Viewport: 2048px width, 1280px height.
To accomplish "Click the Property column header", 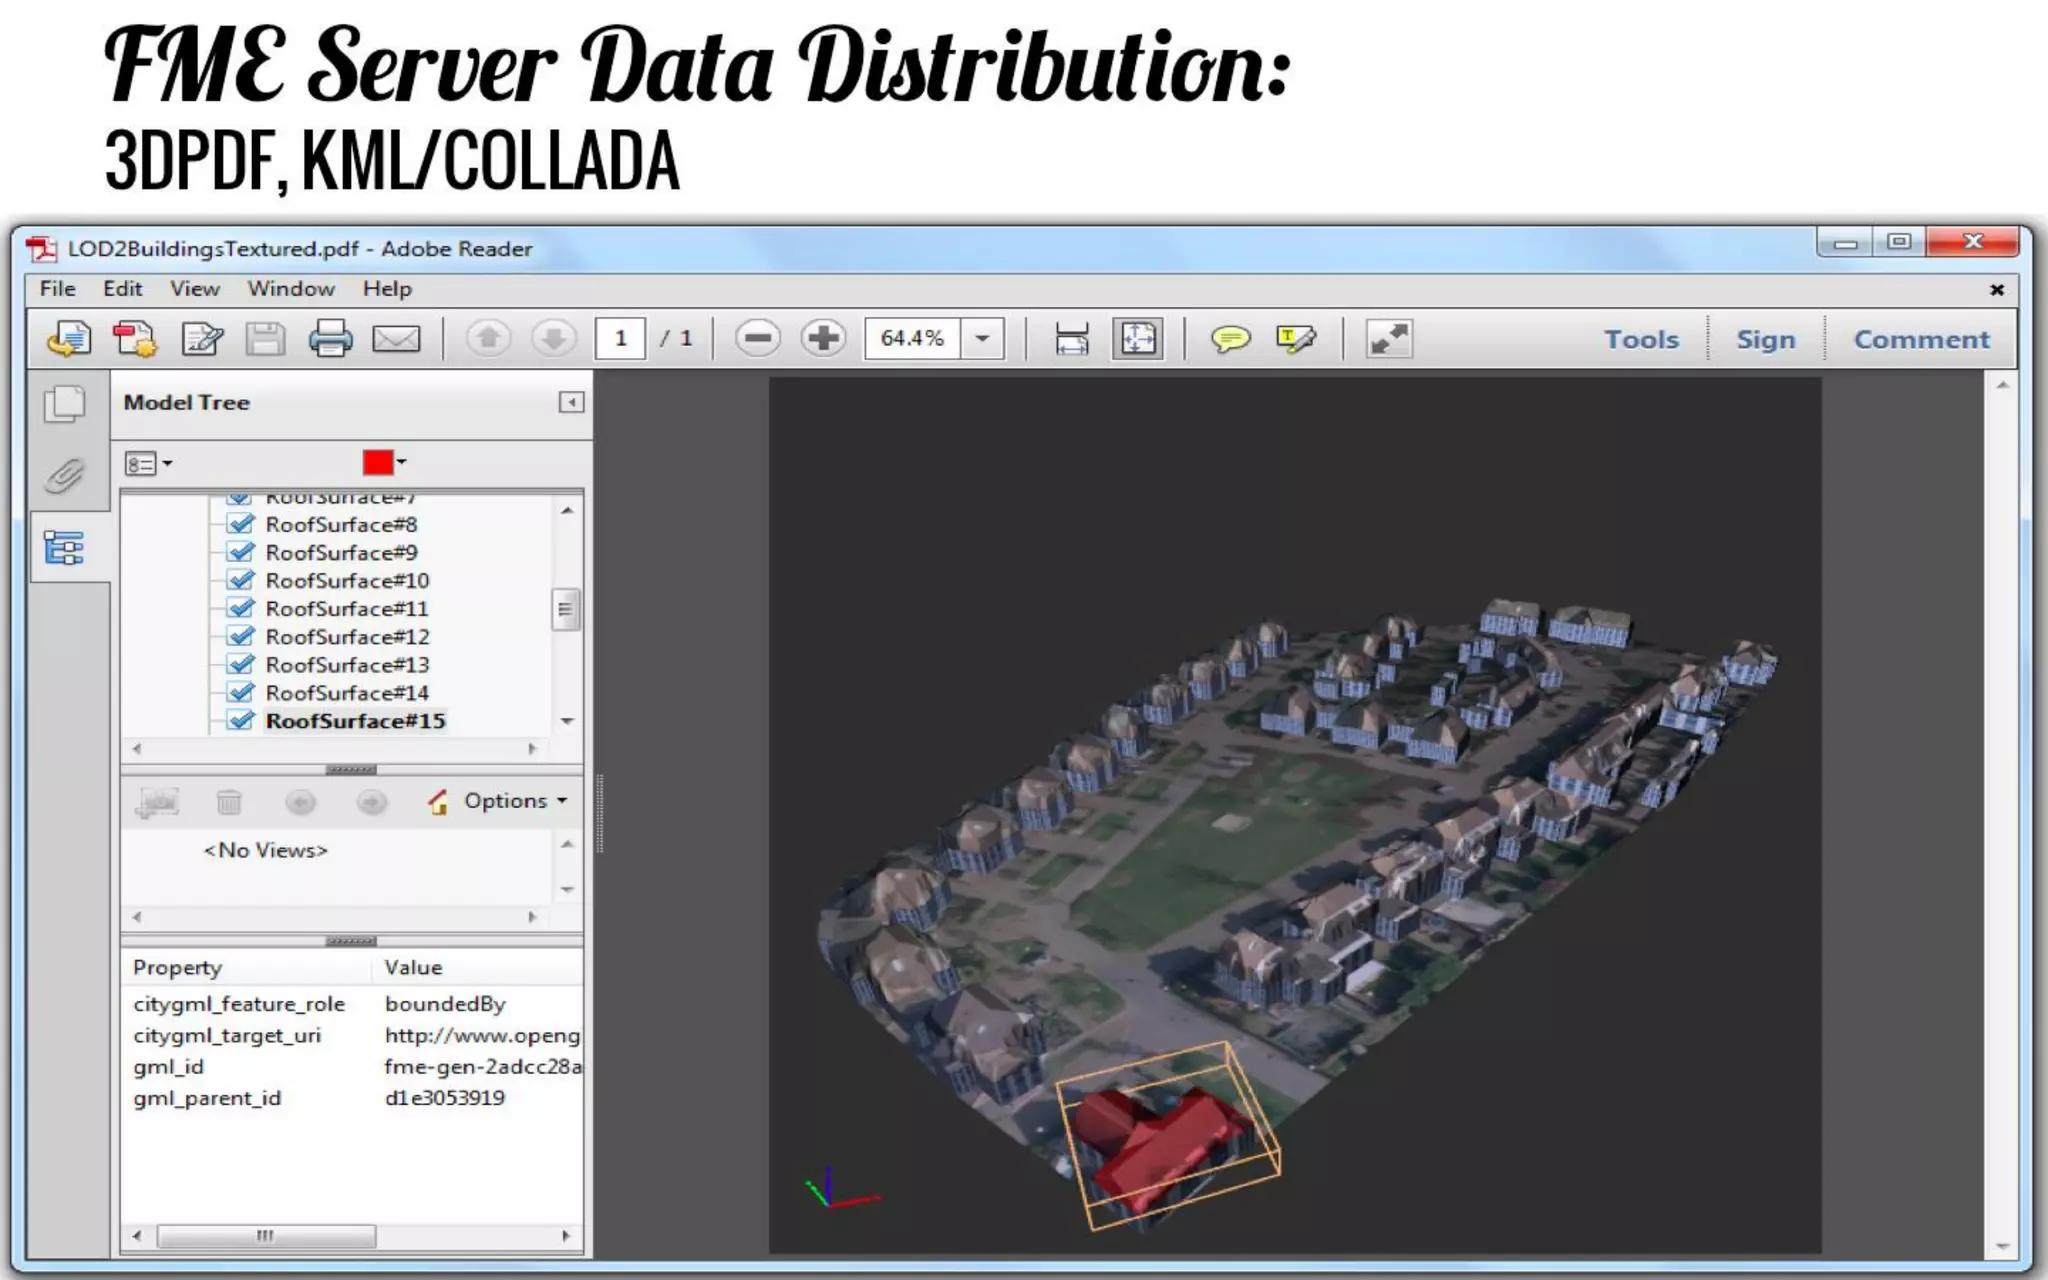I will coord(177,968).
